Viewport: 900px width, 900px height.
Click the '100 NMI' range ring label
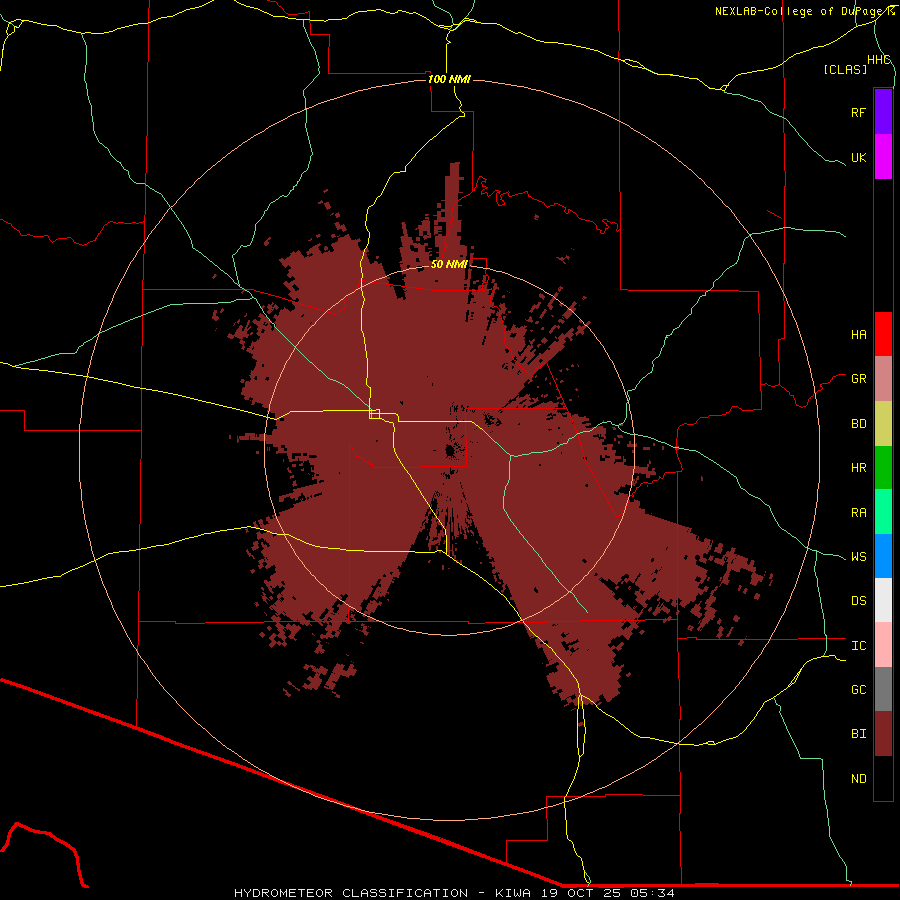449,79
